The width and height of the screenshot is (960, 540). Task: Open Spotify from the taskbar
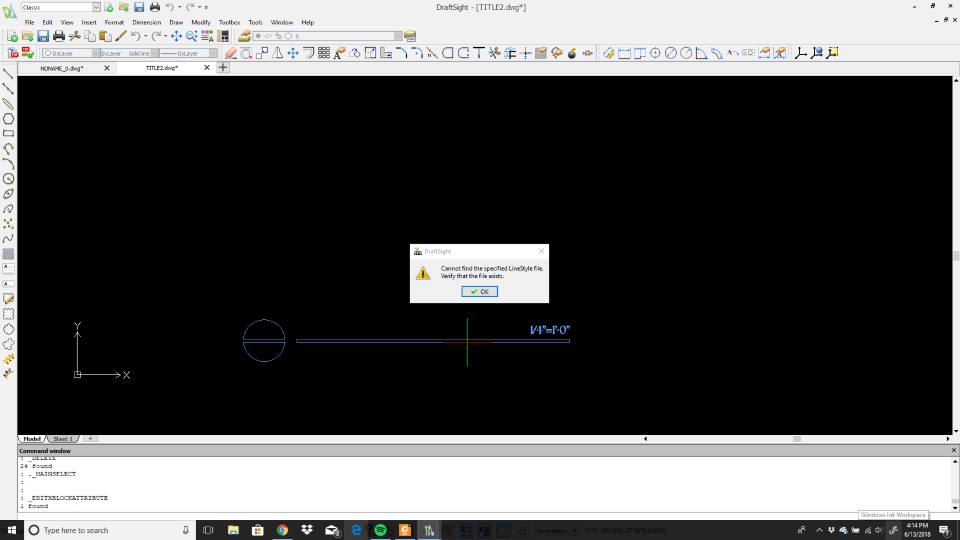pyautogui.click(x=380, y=530)
